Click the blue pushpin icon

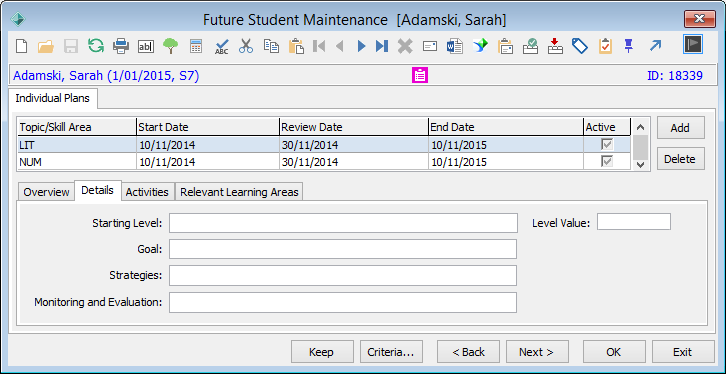pyautogui.click(x=628, y=46)
